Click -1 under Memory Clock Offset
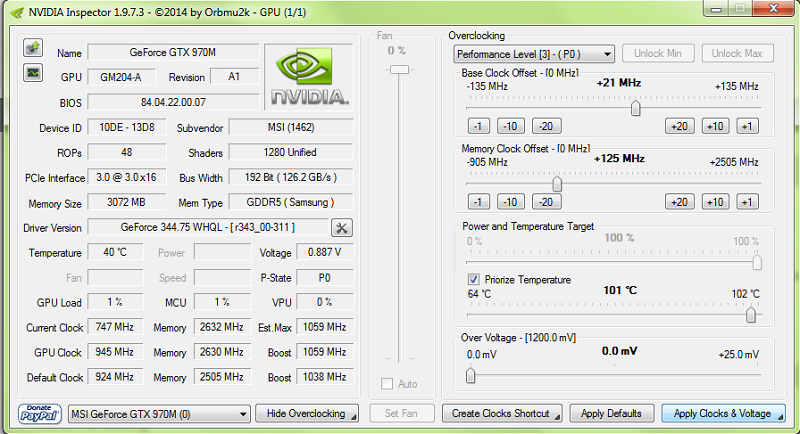The height and width of the screenshot is (434, 800). pos(478,202)
